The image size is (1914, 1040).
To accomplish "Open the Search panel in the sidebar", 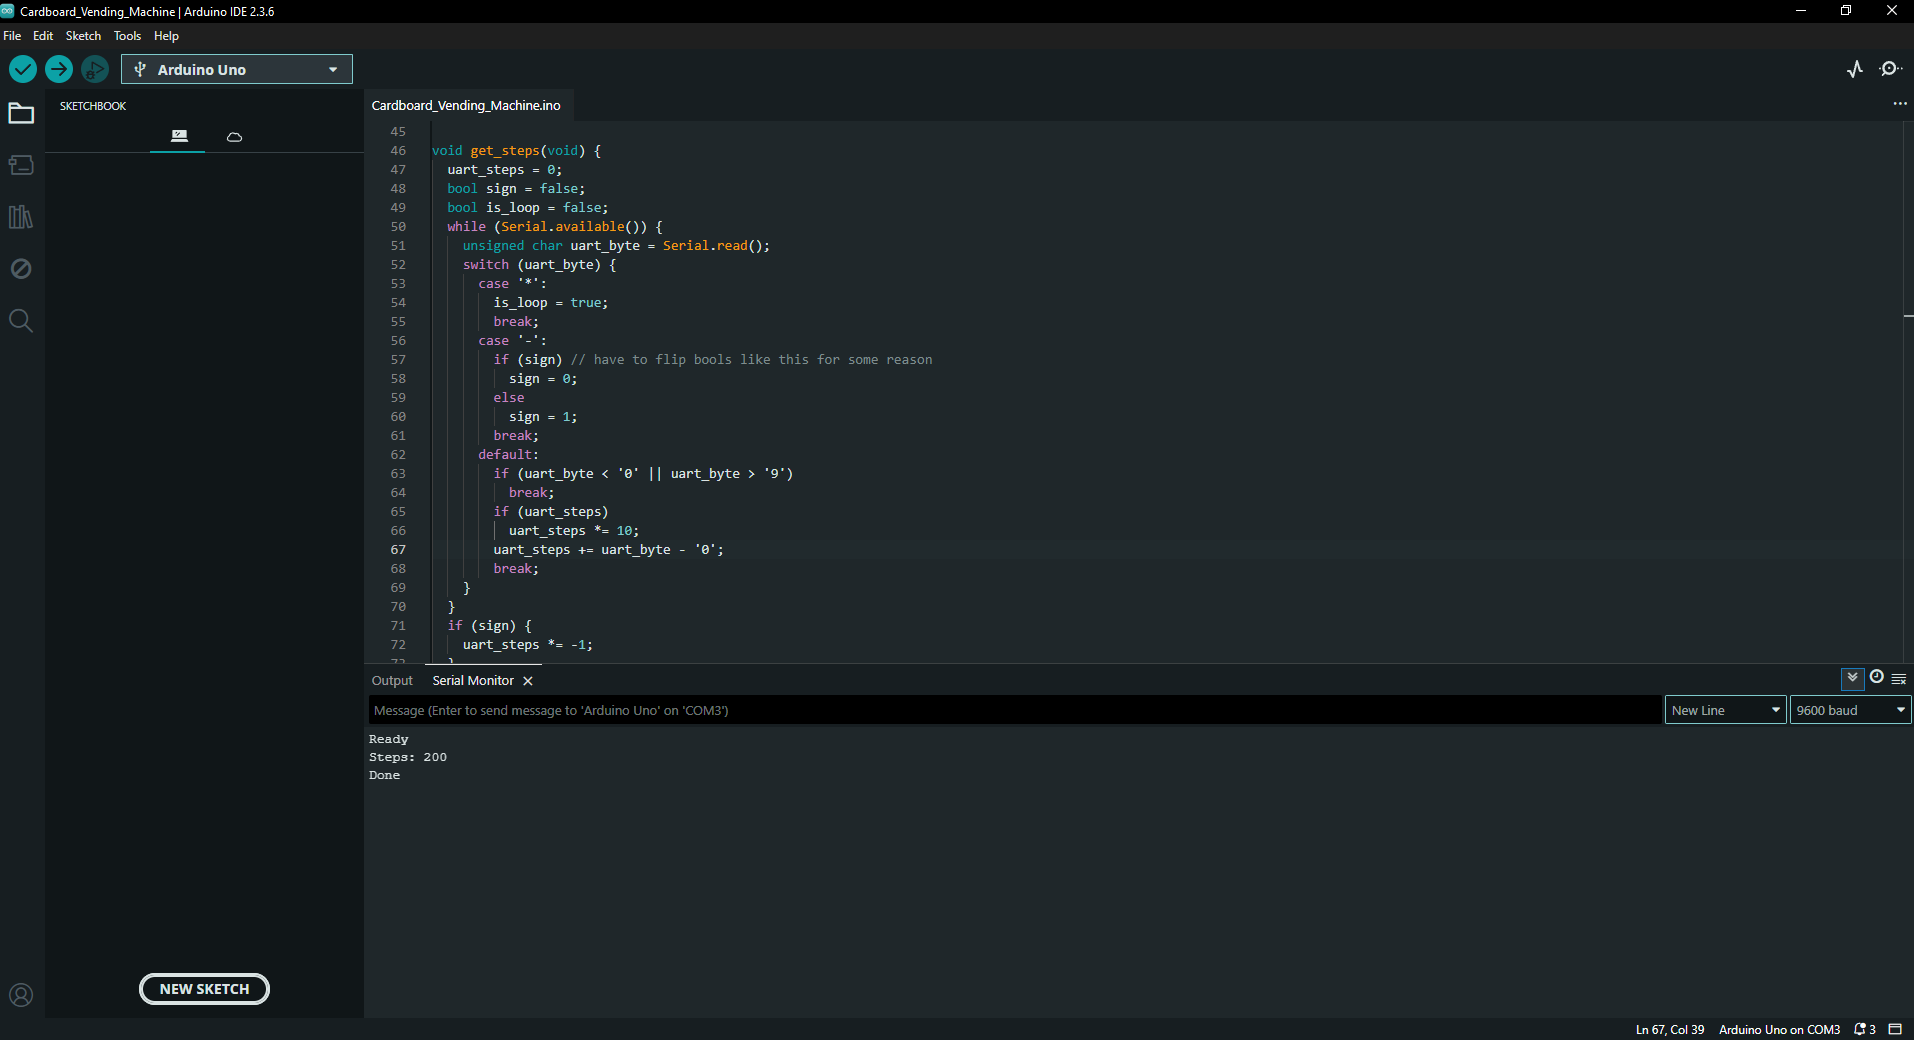I will point(21,321).
